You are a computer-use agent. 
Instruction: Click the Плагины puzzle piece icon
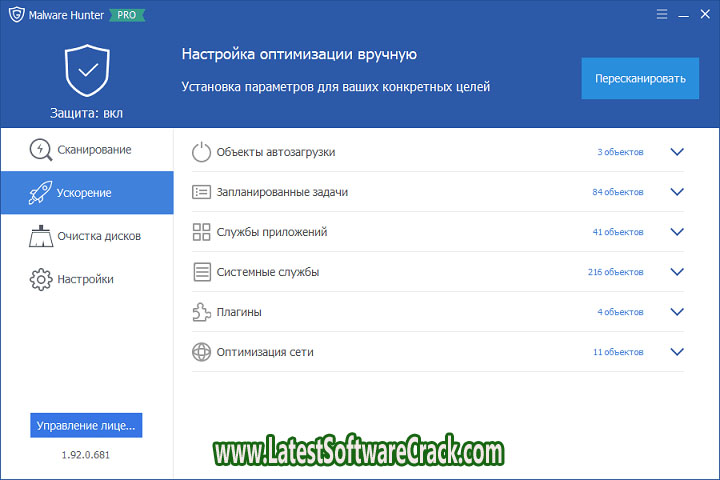(x=201, y=312)
